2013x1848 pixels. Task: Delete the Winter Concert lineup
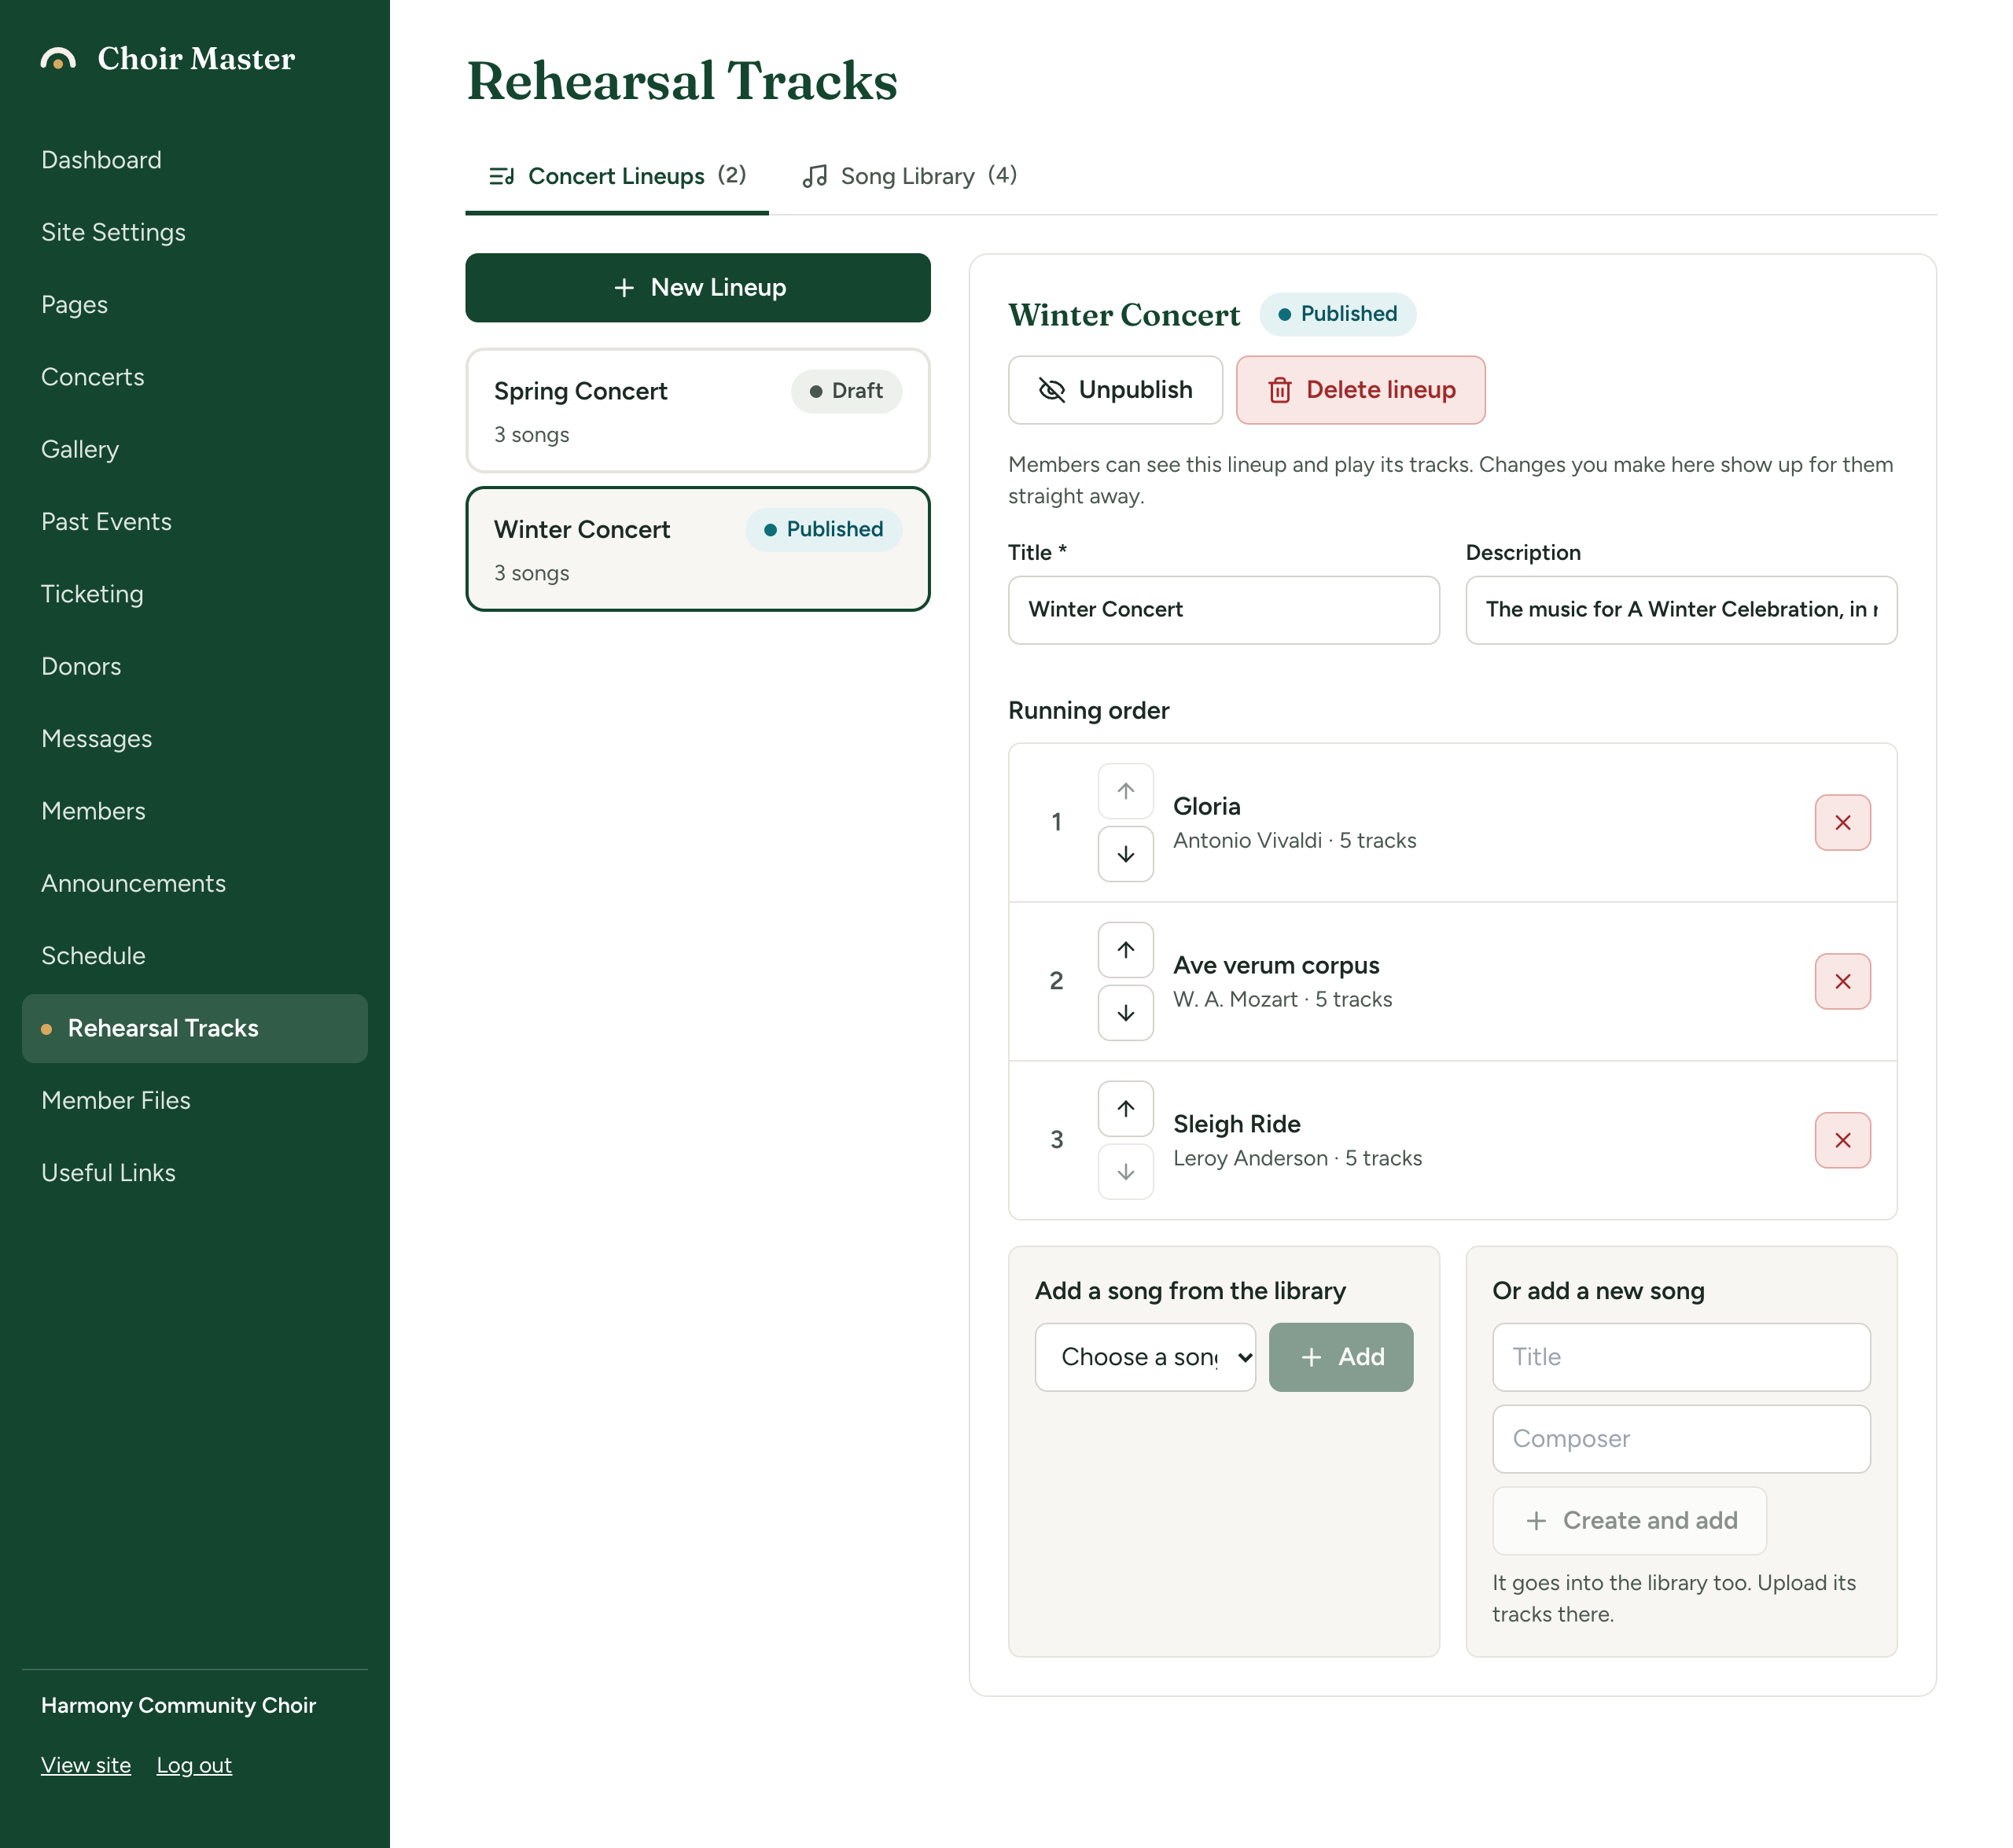pyautogui.click(x=1361, y=390)
